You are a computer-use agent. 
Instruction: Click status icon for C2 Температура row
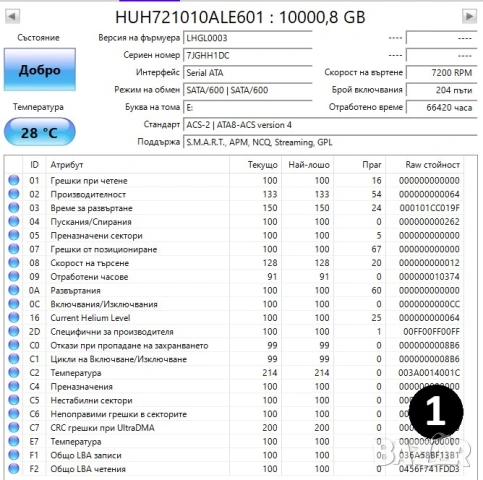click(14, 373)
